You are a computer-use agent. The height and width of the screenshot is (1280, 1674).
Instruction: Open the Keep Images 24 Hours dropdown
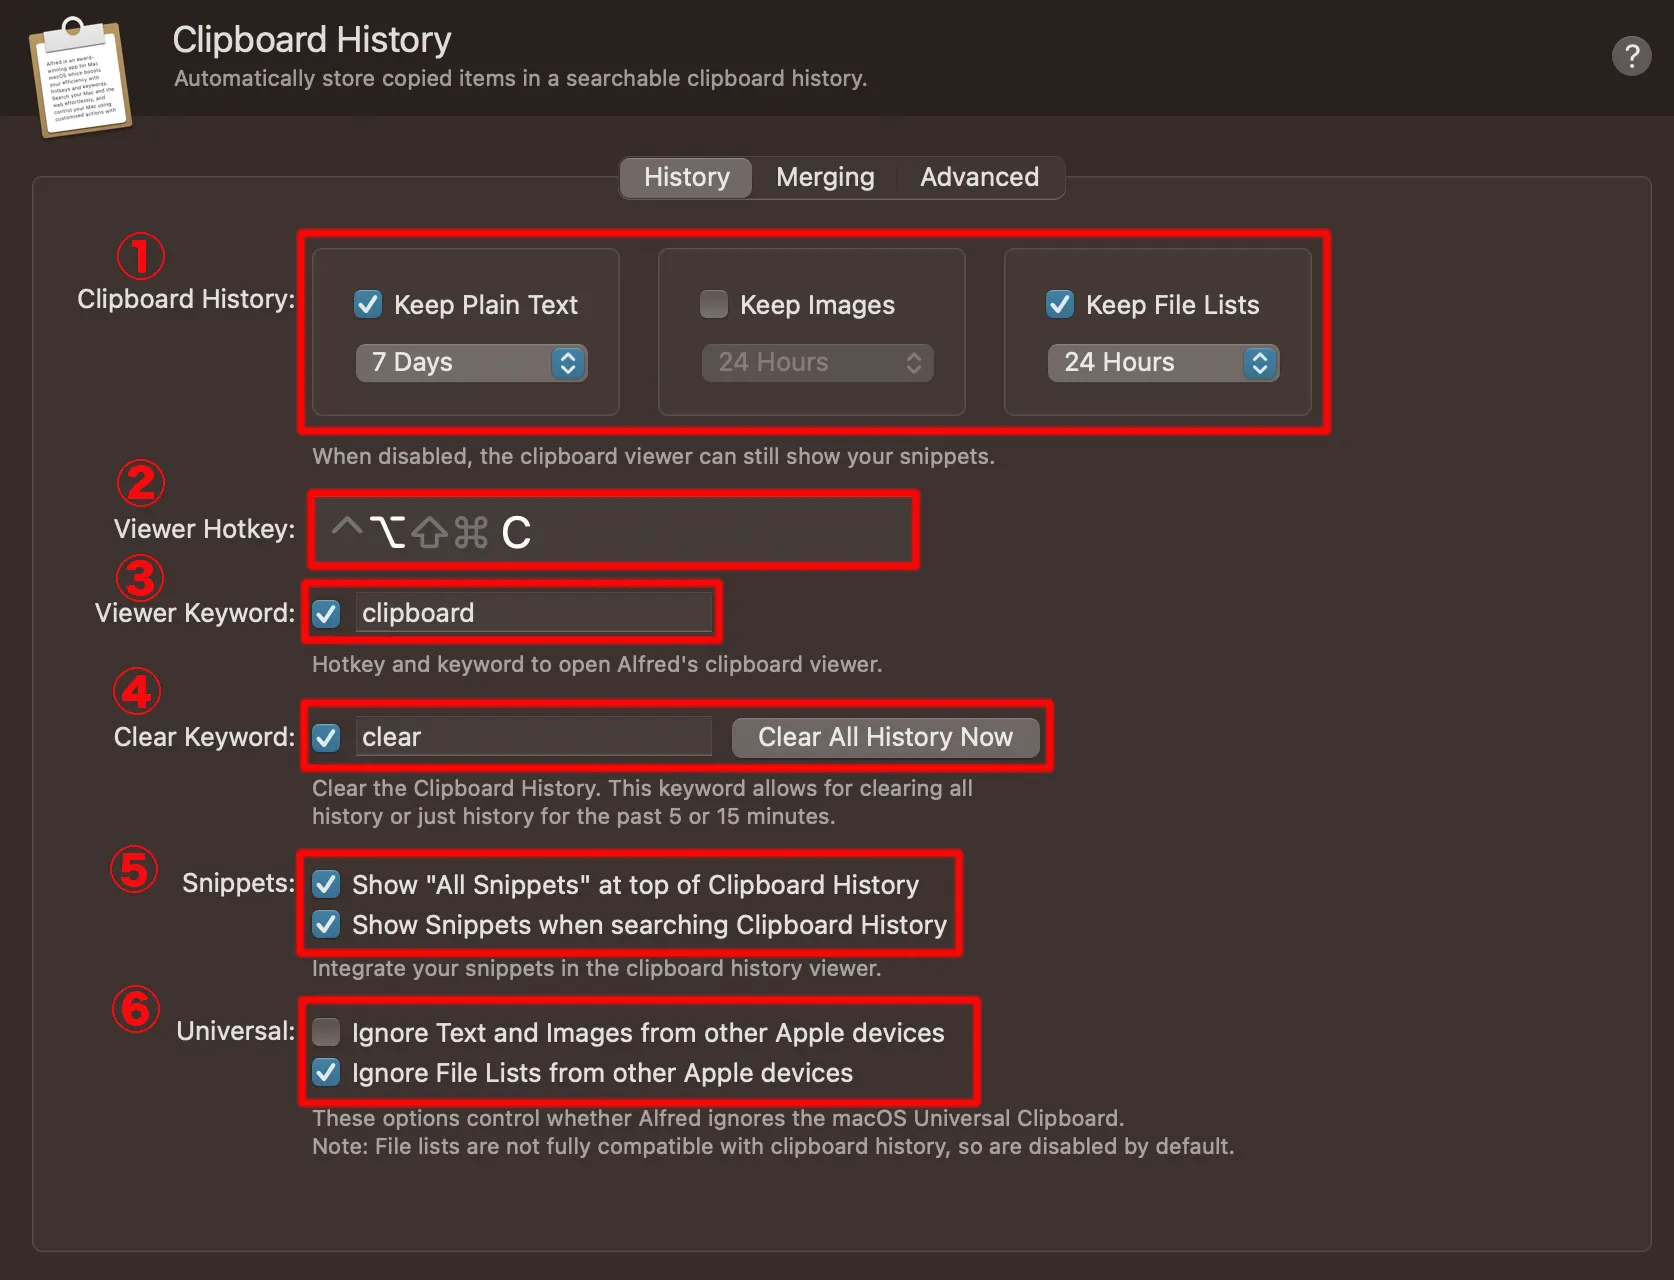pos(817,362)
